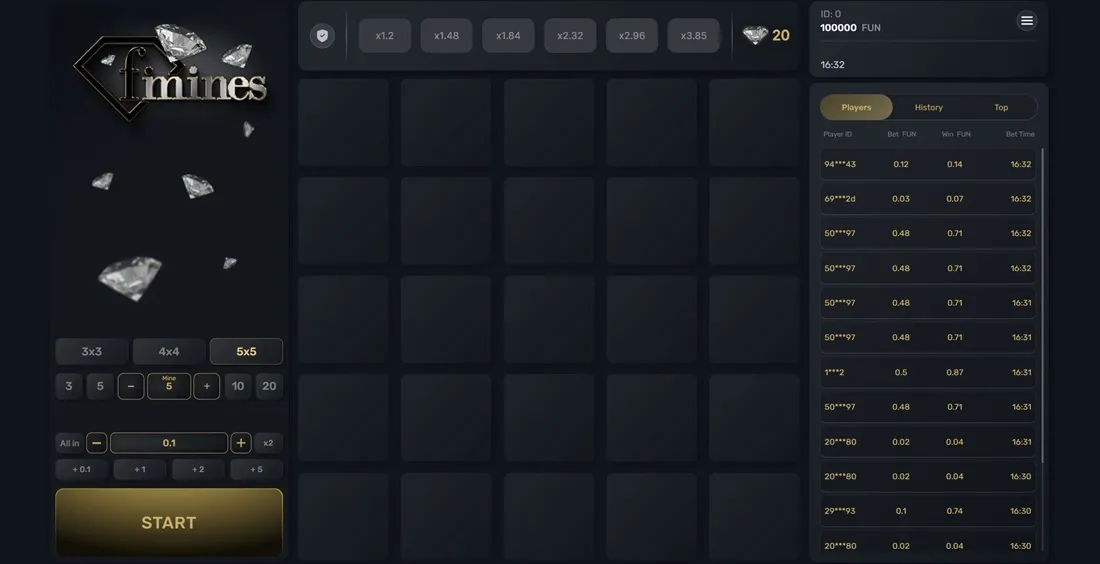This screenshot has height=564, width=1100.
Task: Click the provably fair shield icon
Action: pyautogui.click(x=322, y=36)
